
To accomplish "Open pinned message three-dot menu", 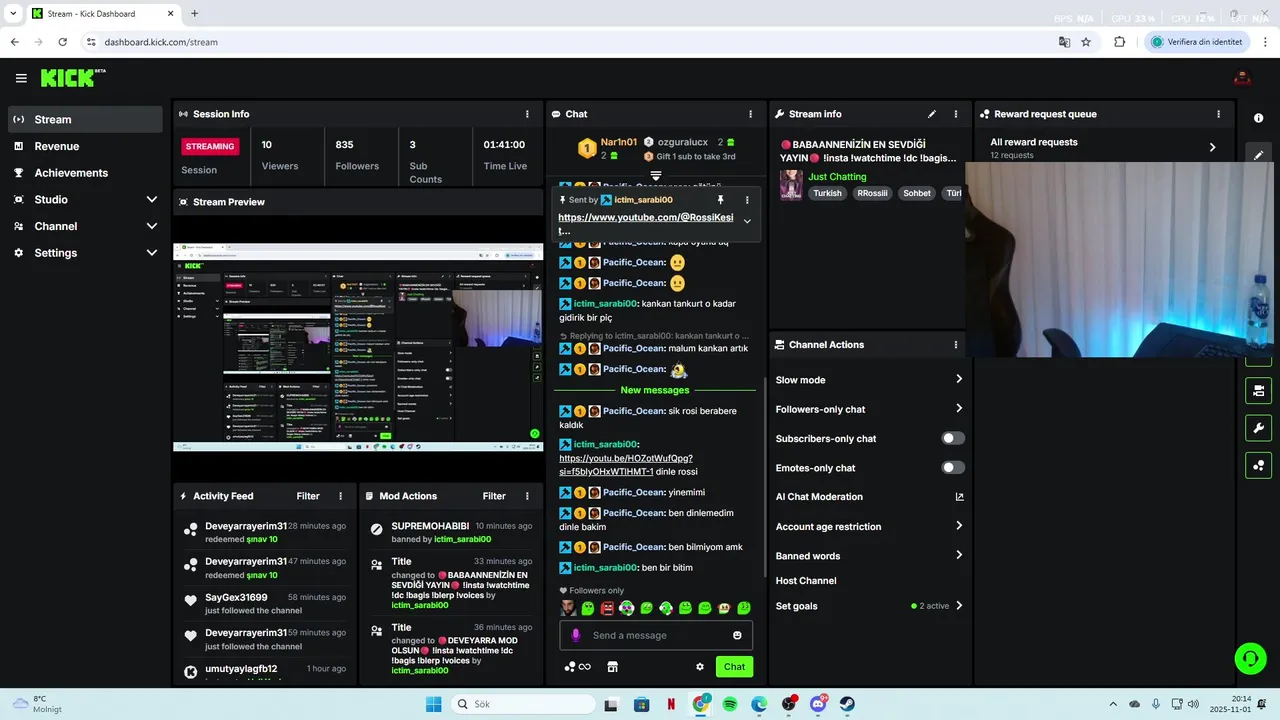I will [x=747, y=200].
